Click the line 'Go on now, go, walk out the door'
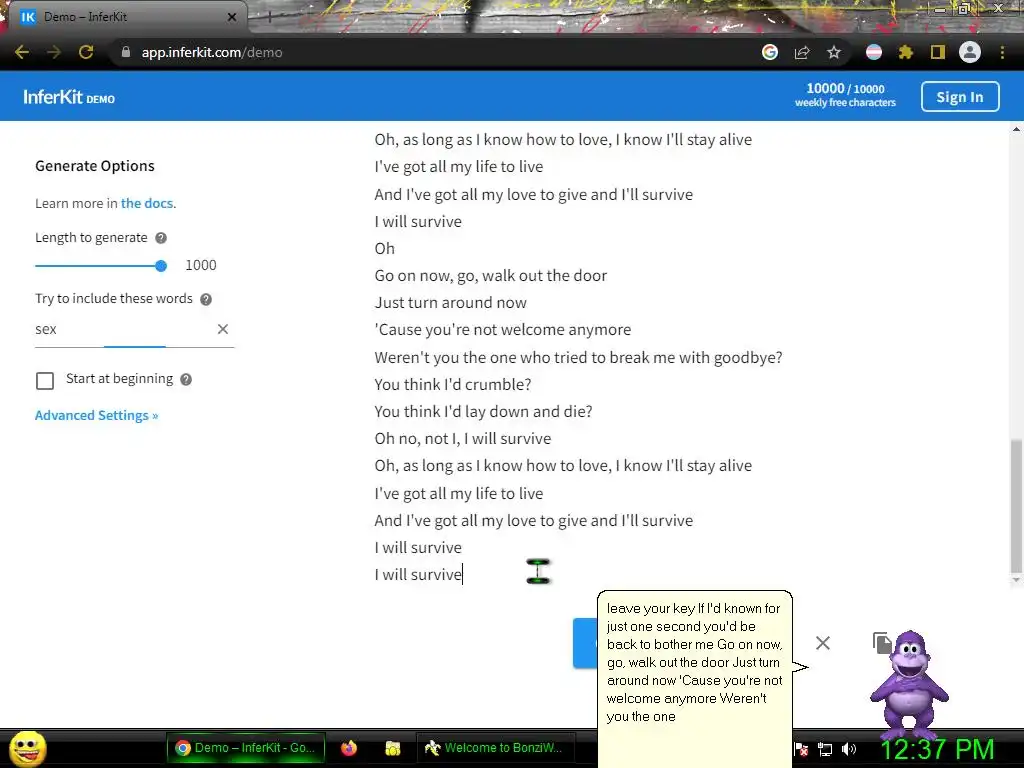This screenshot has width=1024, height=768. click(490, 276)
